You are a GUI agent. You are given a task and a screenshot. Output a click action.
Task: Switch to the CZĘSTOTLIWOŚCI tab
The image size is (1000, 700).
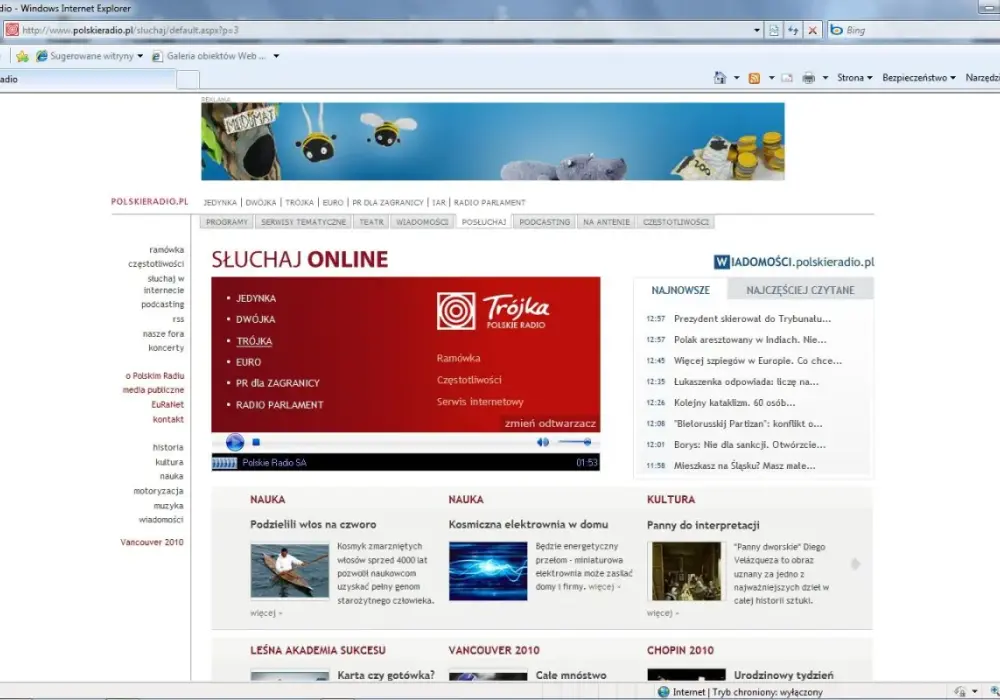pos(676,222)
